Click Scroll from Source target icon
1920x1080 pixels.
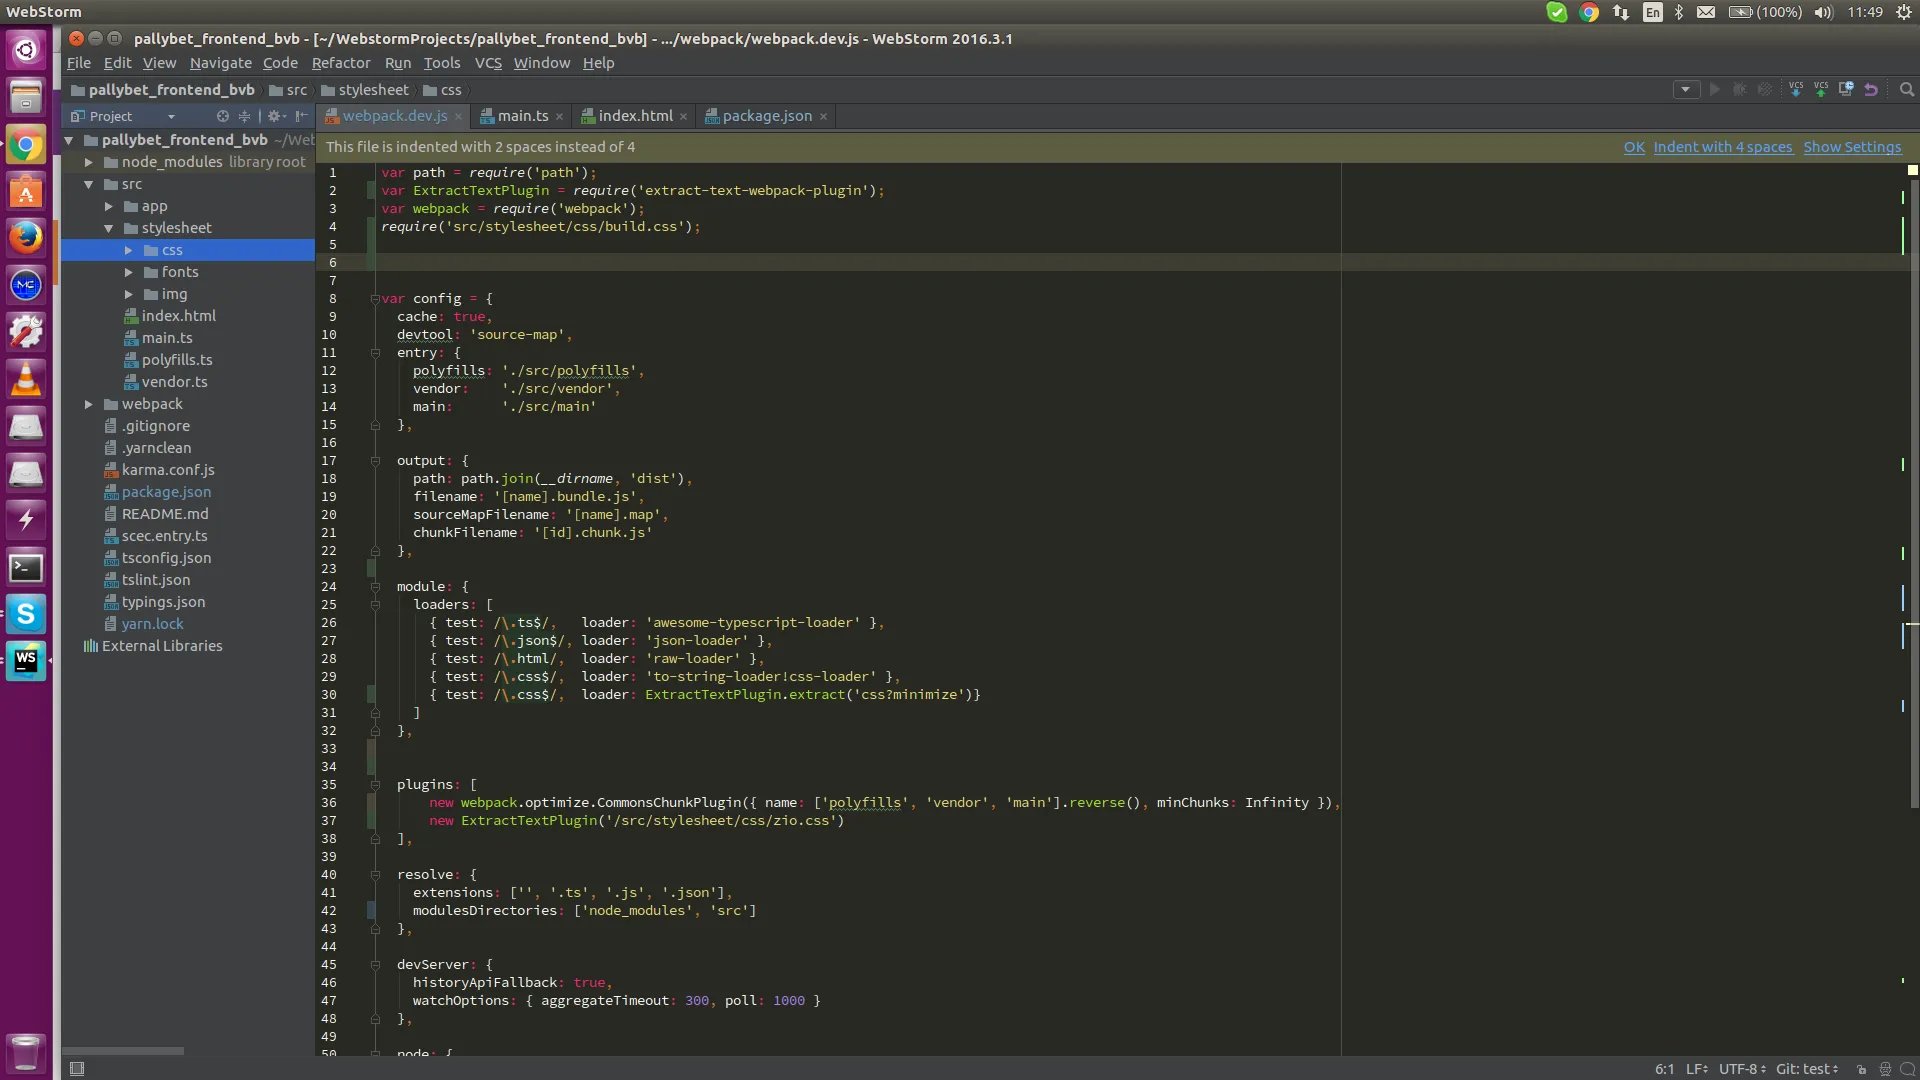[x=223, y=116]
